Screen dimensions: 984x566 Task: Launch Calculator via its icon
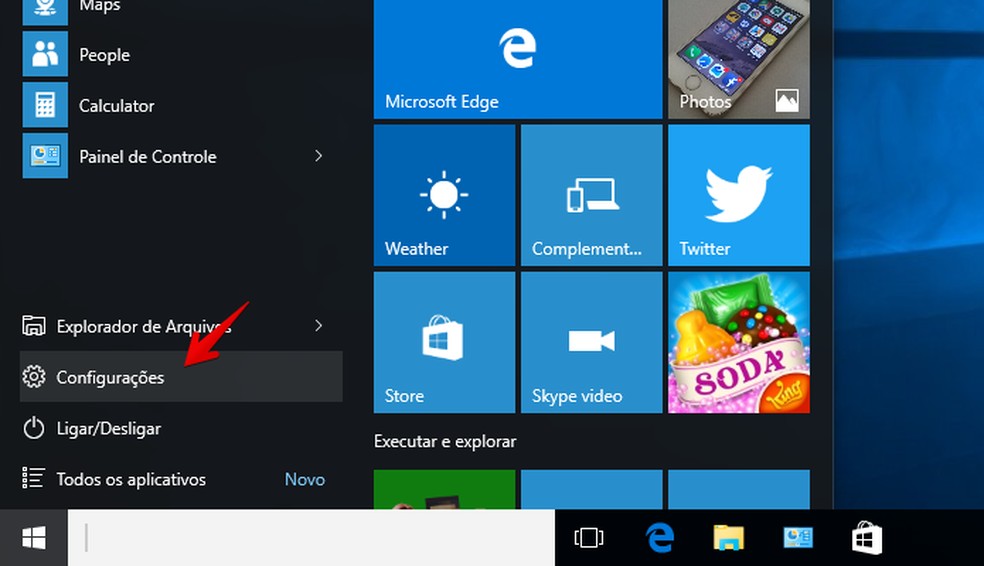[45, 105]
